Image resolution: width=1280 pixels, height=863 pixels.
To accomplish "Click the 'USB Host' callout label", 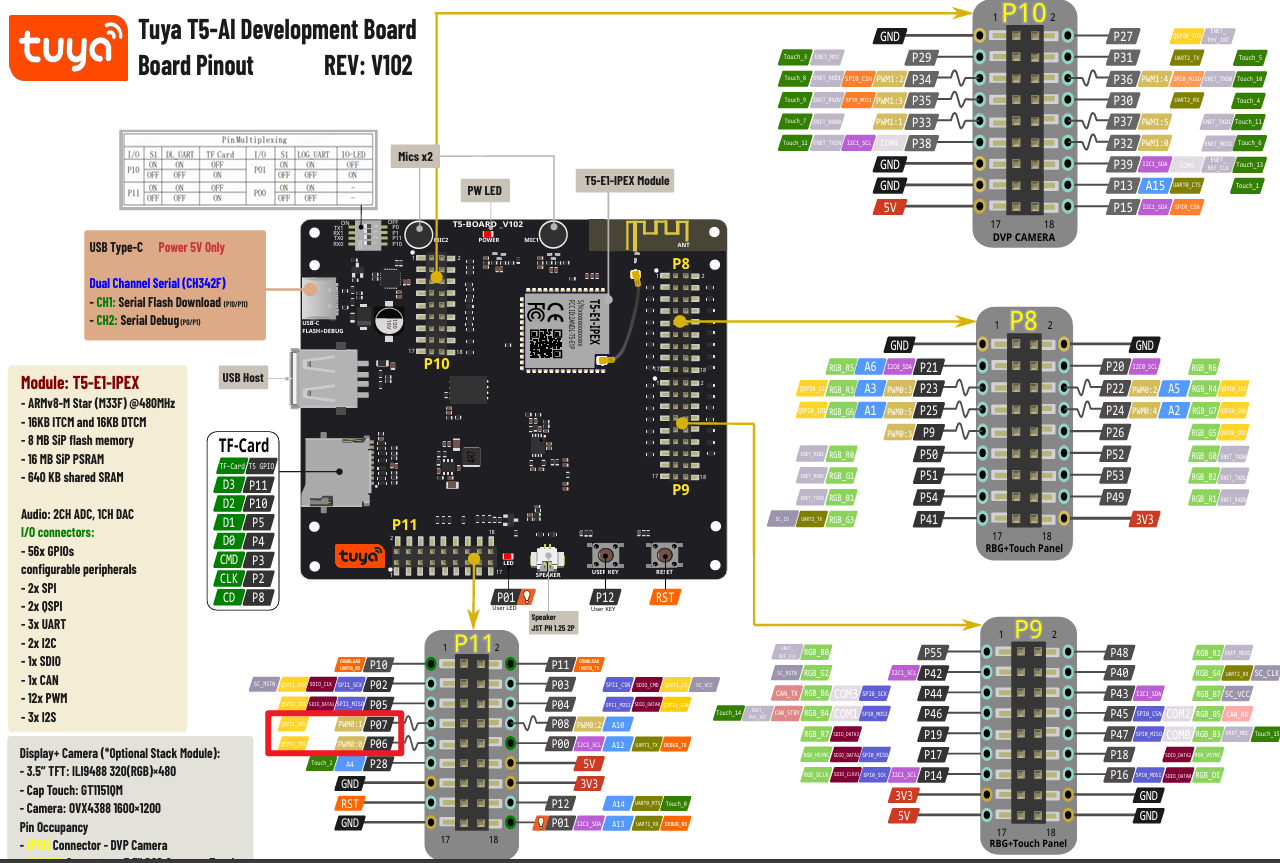I will point(245,377).
